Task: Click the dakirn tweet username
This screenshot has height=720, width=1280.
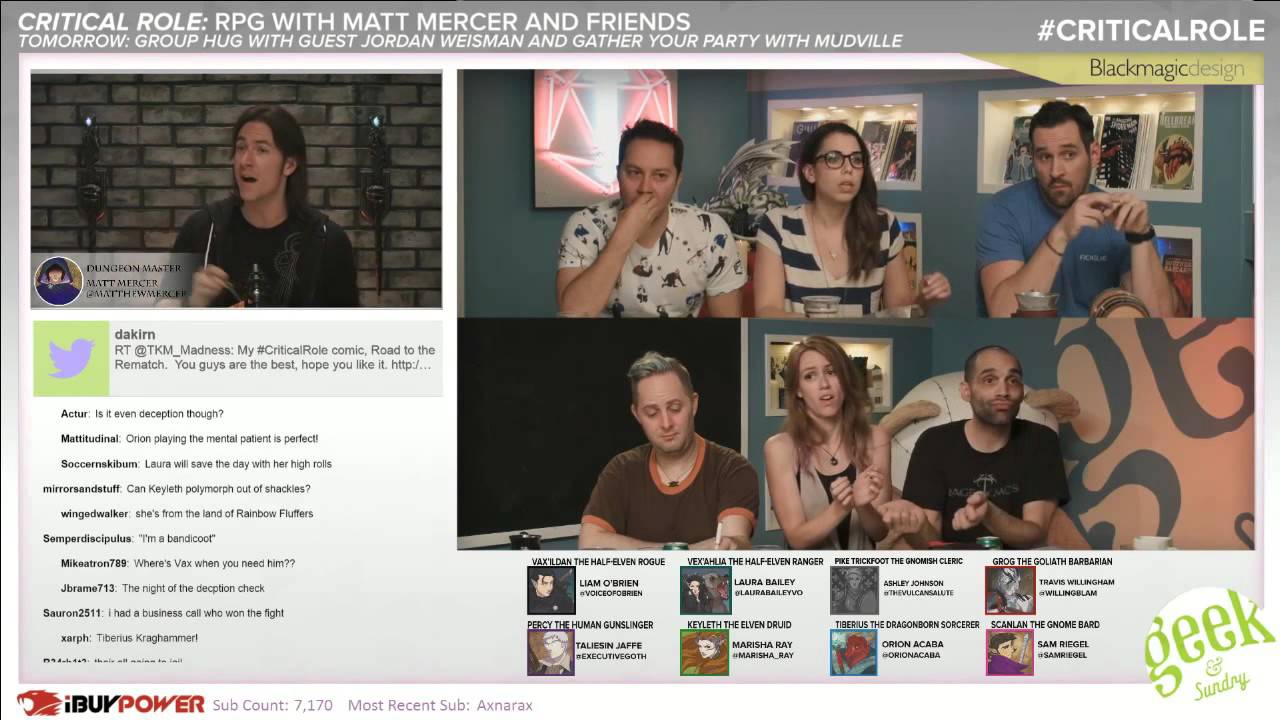Action: pyautogui.click(x=136, y=334)
